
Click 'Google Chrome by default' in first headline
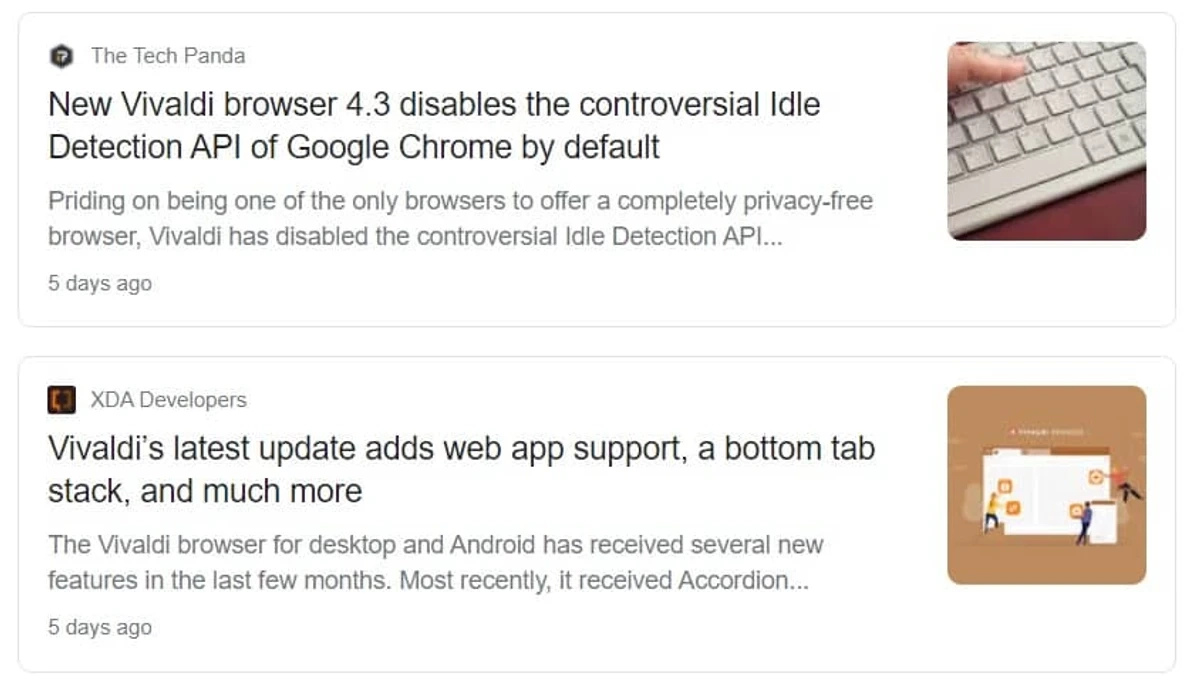tap(472, 148)
